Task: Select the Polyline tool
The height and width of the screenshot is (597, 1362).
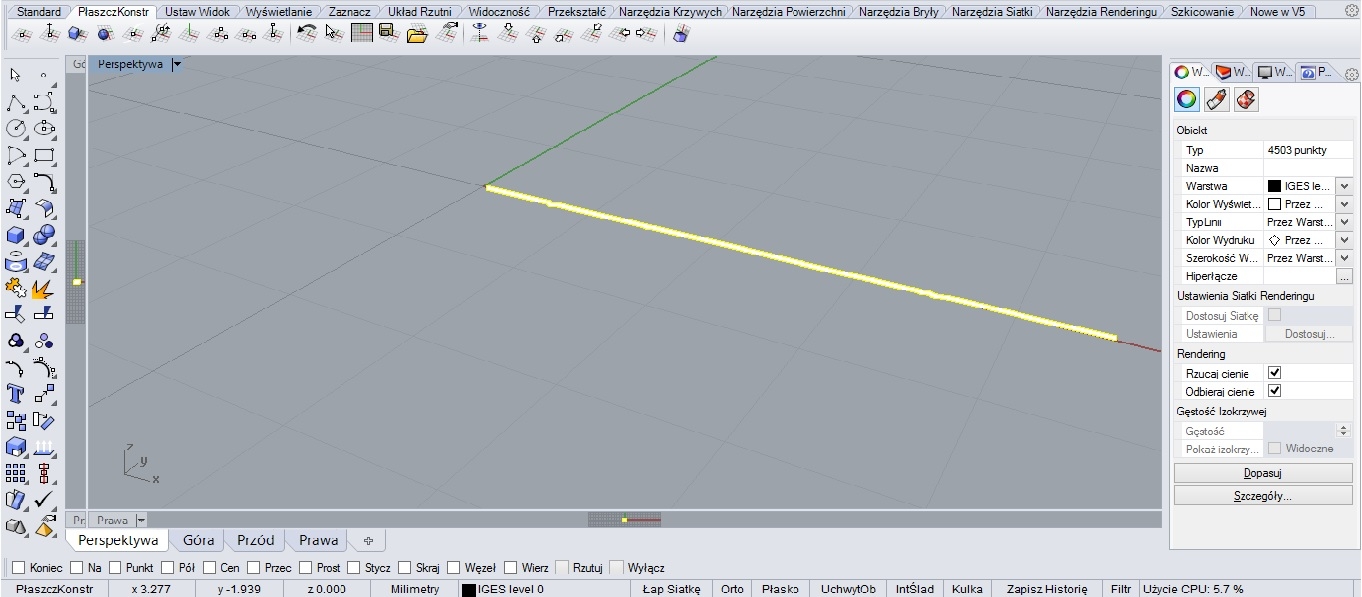Action: tap(15, 102)
